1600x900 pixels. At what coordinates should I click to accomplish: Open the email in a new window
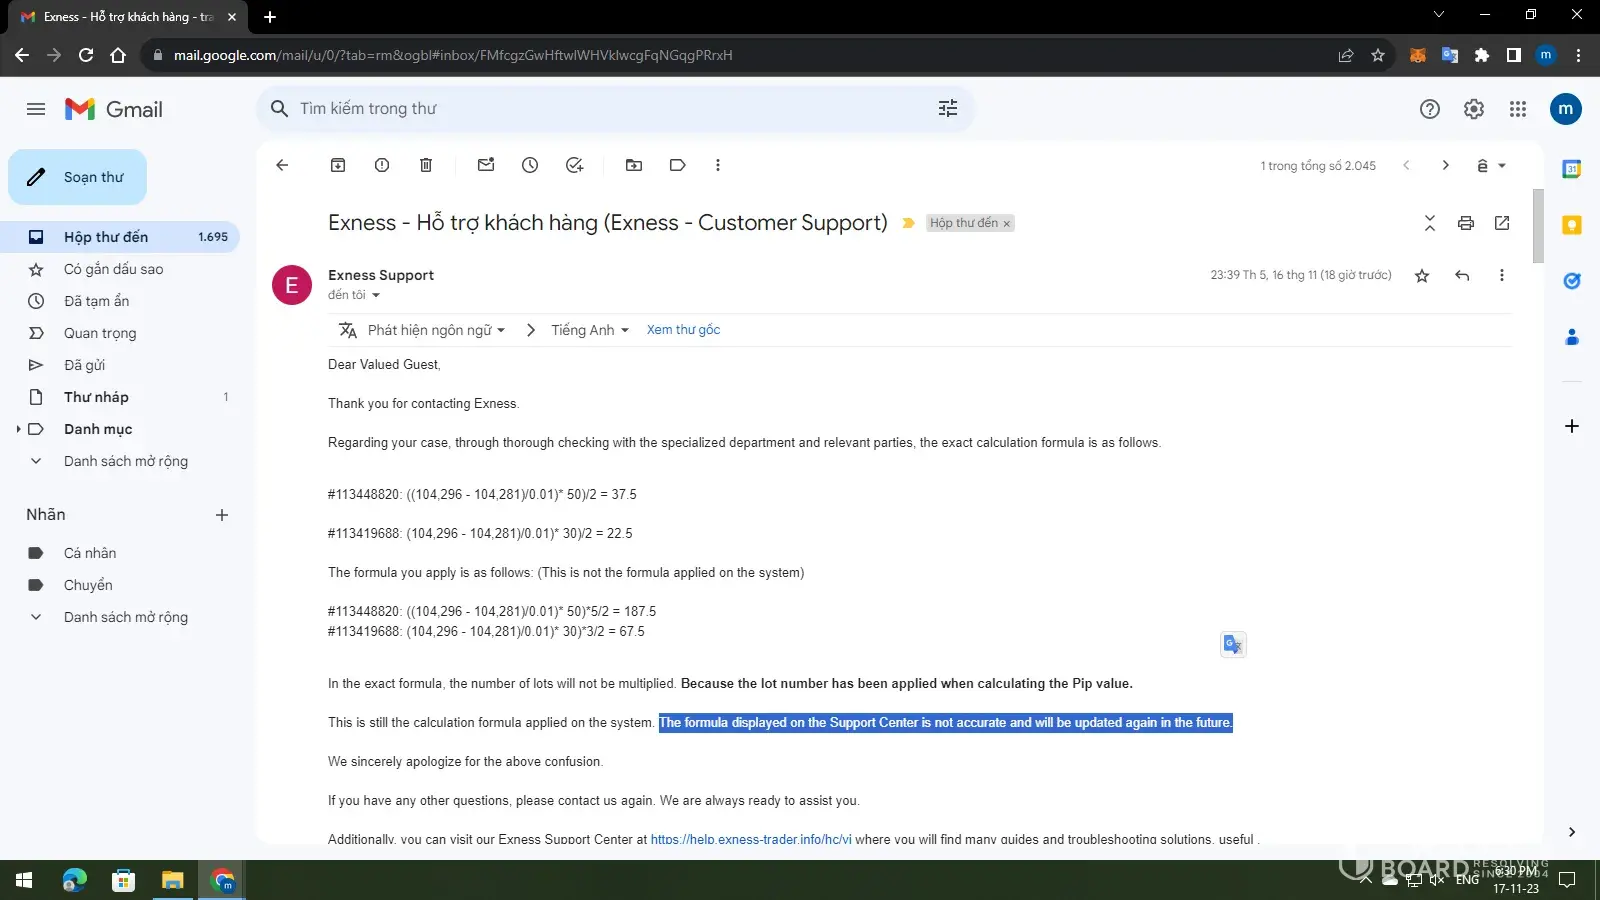[x=1502, y=223]
